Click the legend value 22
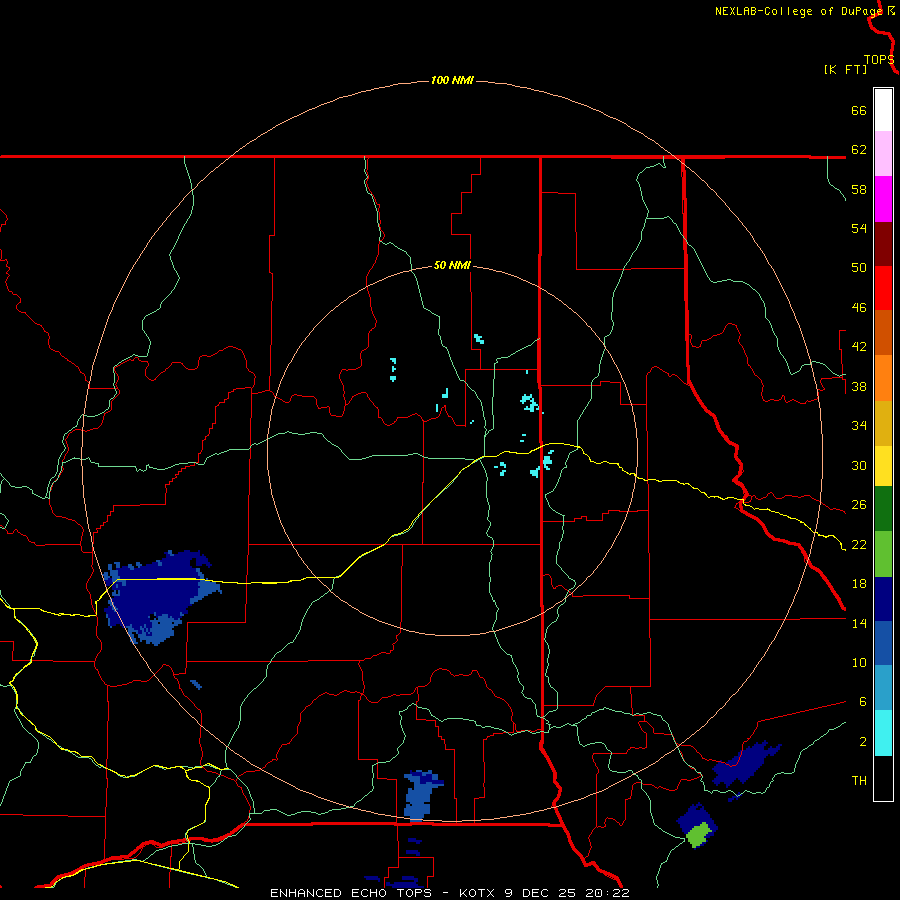 click(859, 544)
